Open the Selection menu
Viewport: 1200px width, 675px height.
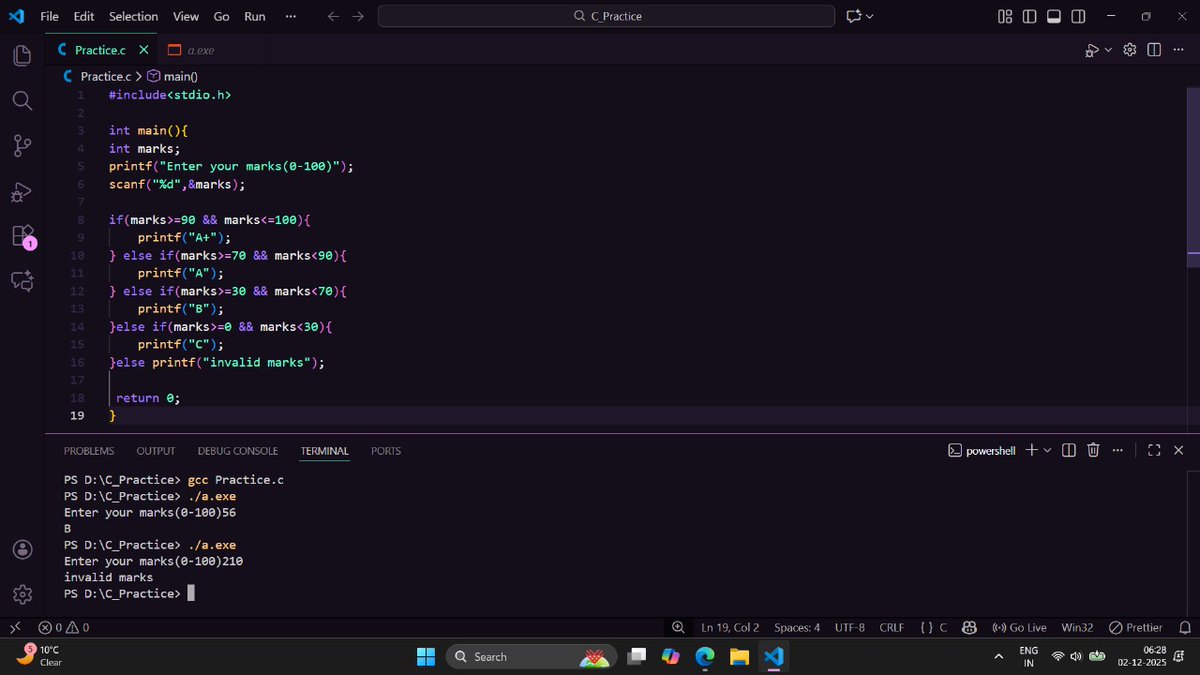click(133, 16)
